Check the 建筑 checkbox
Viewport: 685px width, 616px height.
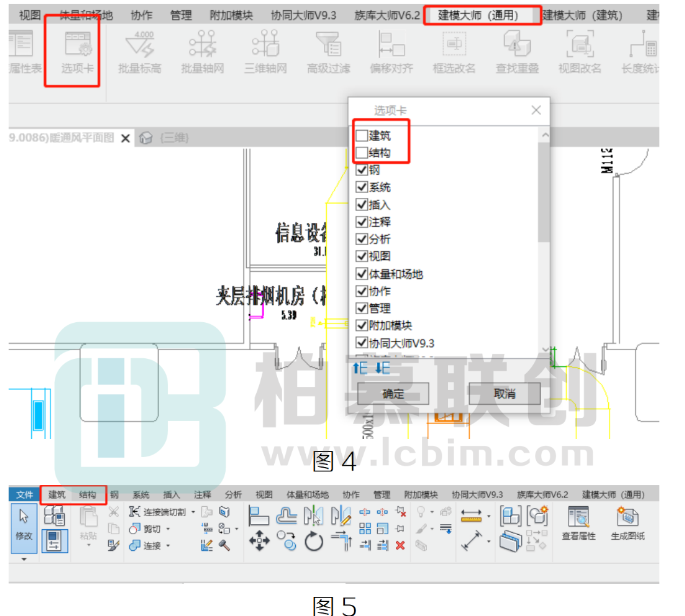coord(361,136)
